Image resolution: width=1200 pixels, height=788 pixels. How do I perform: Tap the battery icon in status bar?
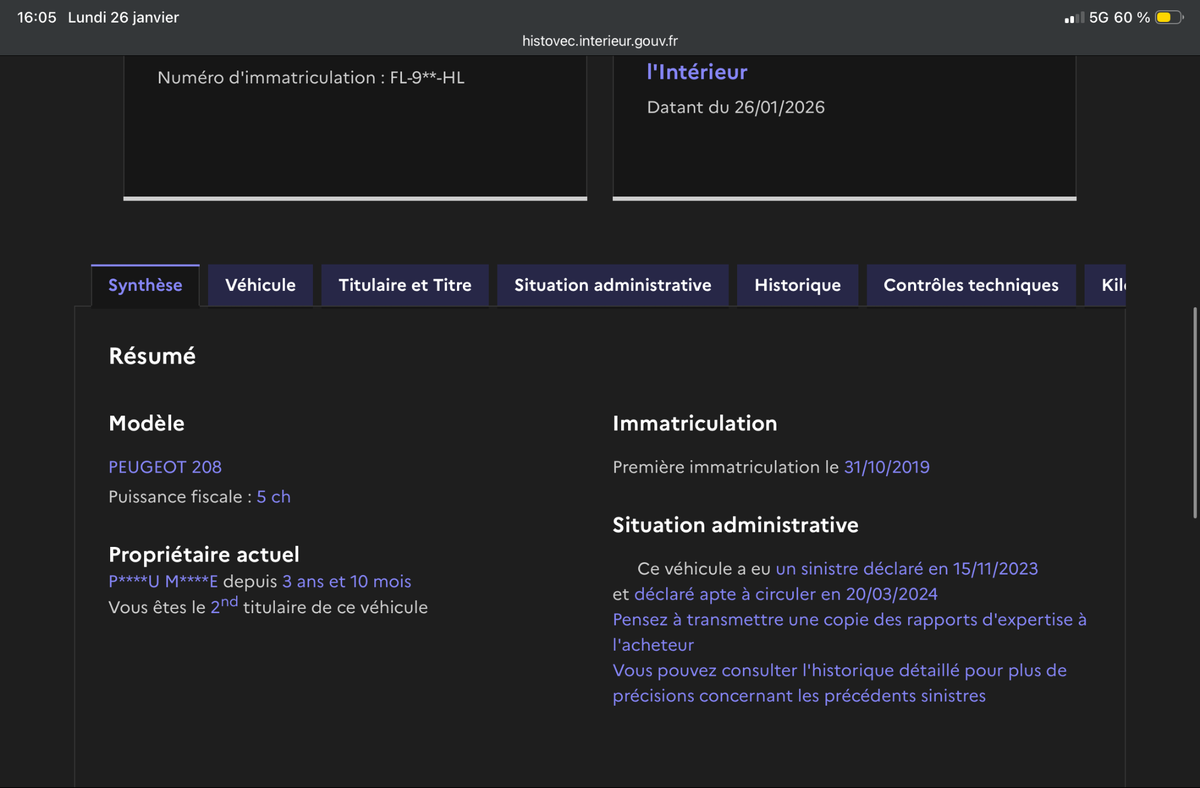[x=1168, y=18]
